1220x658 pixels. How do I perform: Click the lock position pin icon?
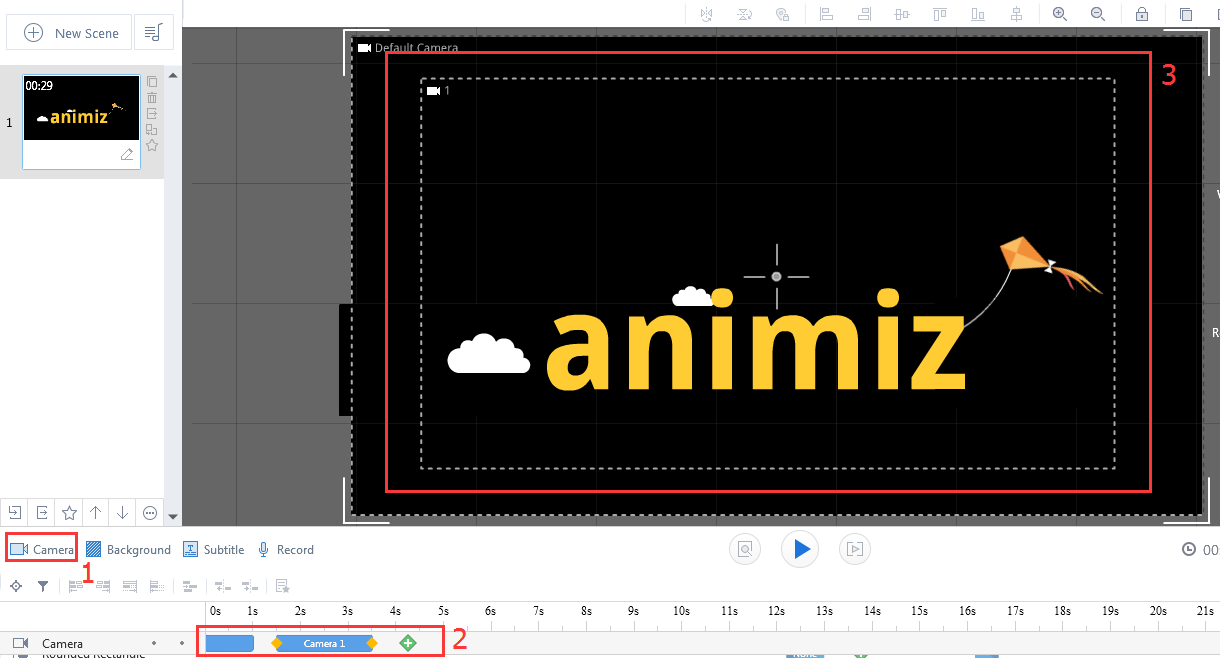[x=783, y=14]
